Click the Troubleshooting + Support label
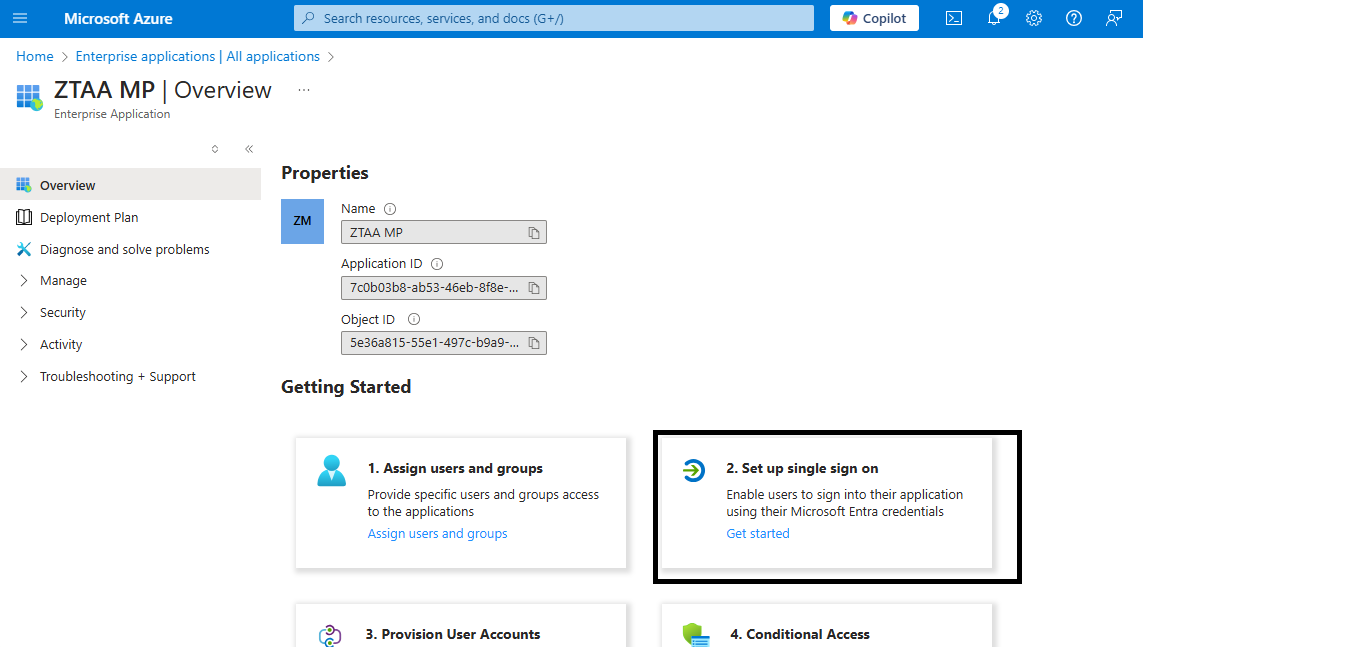 pyautogui.click(x=118, y=377)
